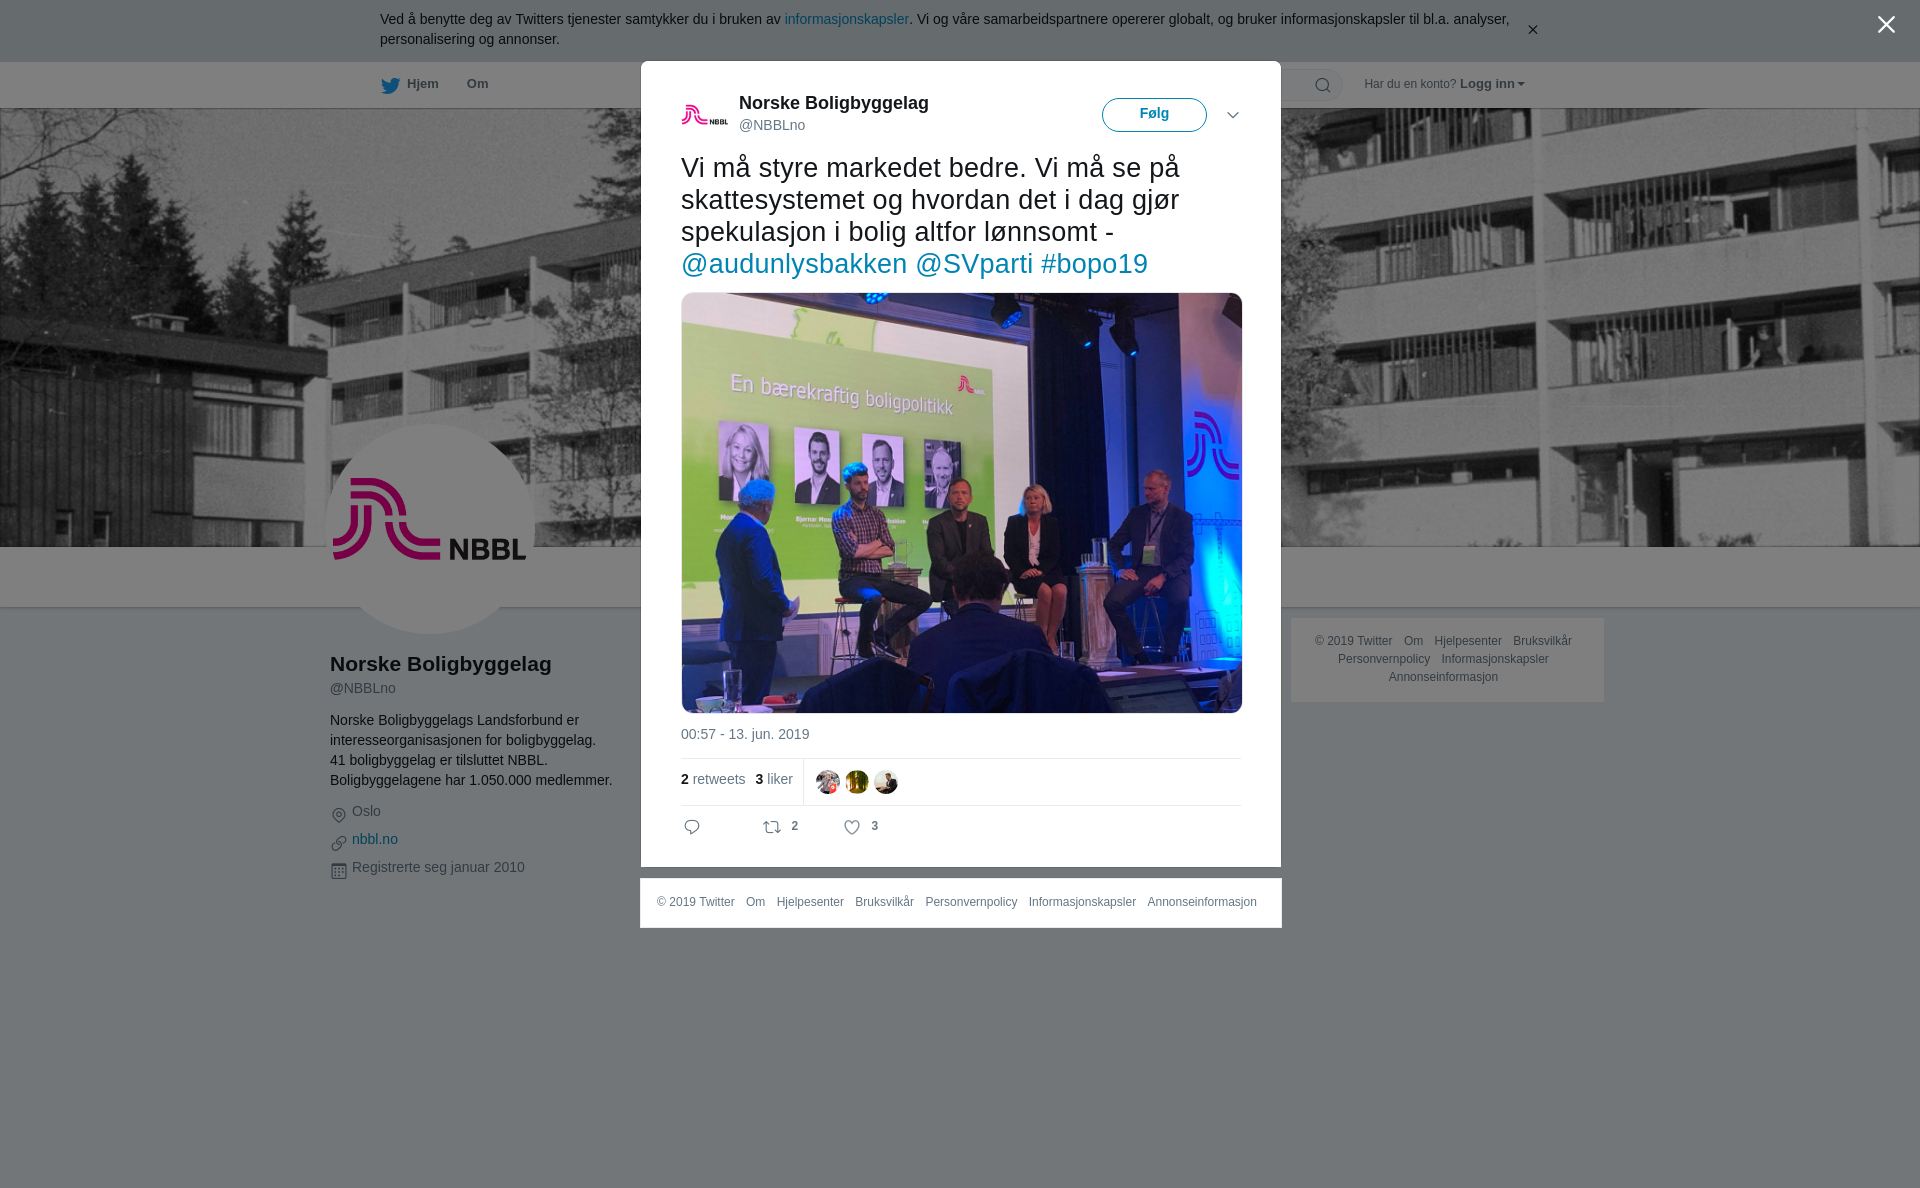Open the informasjonskapsler link in banner
The image size is (1920, 1188).
coord(846,19)
